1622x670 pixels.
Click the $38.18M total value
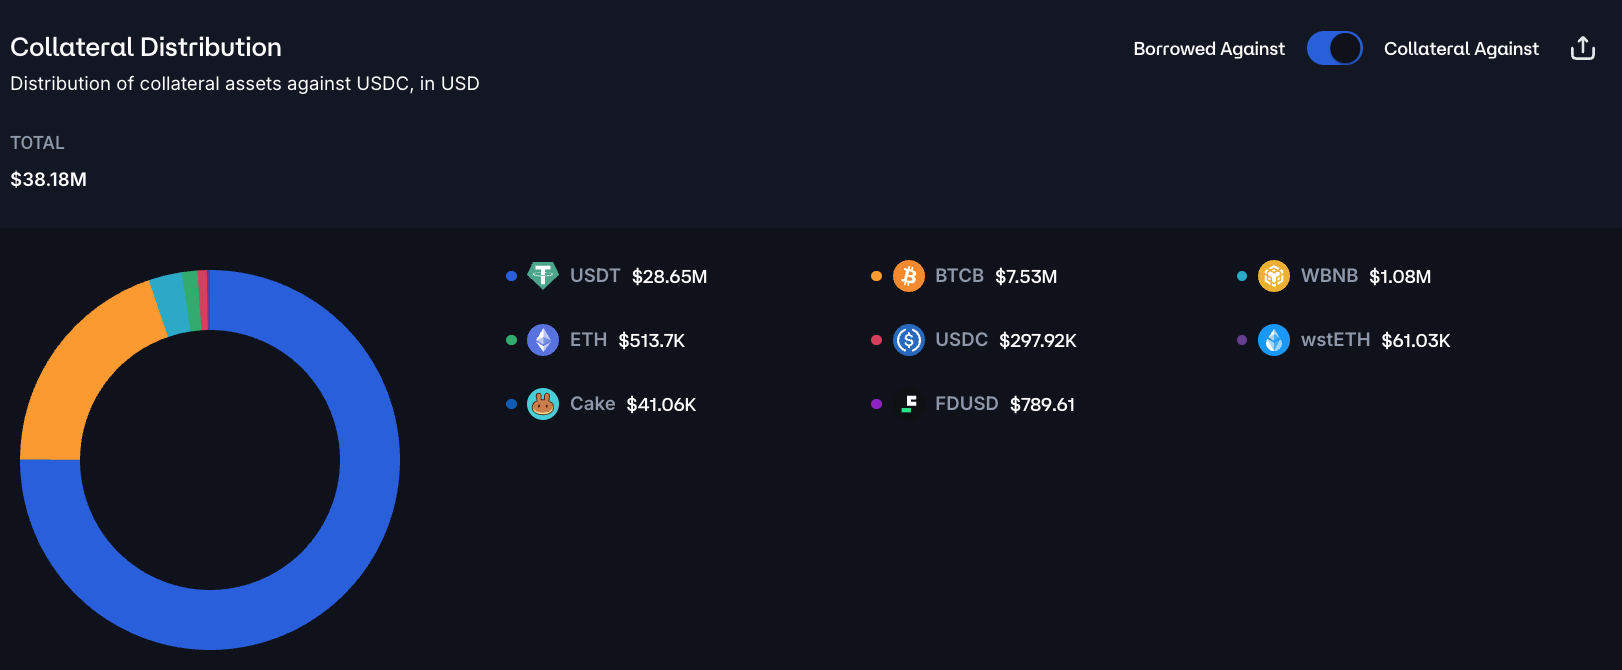pos(48,180)
